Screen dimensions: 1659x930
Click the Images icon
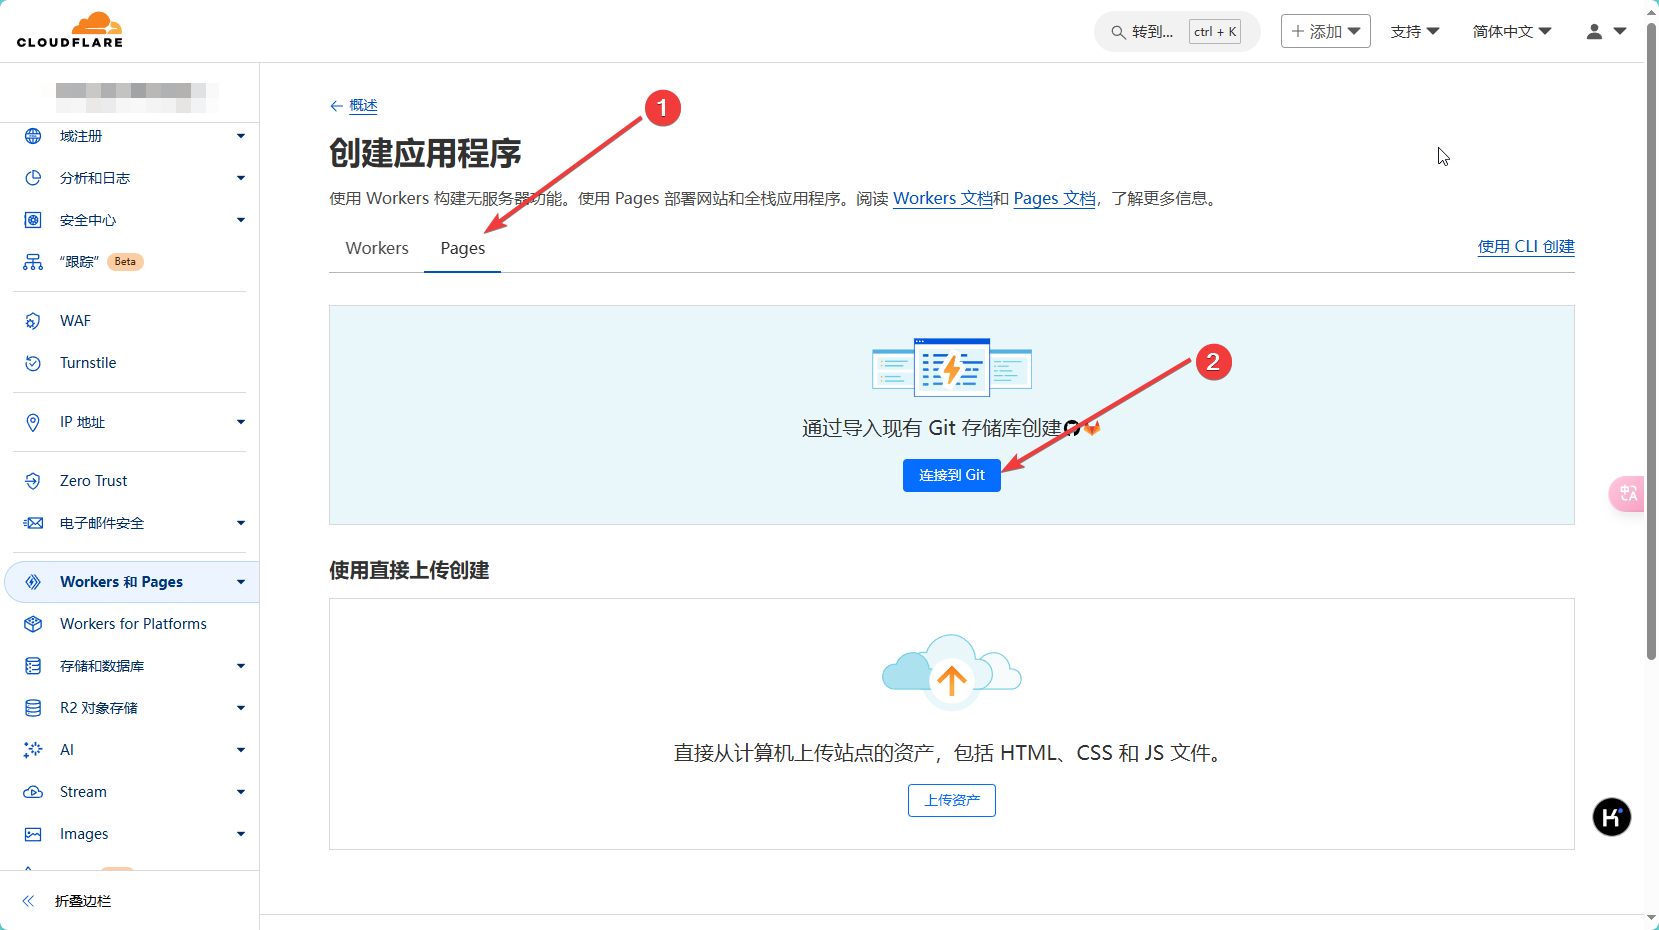click(33, 834)
